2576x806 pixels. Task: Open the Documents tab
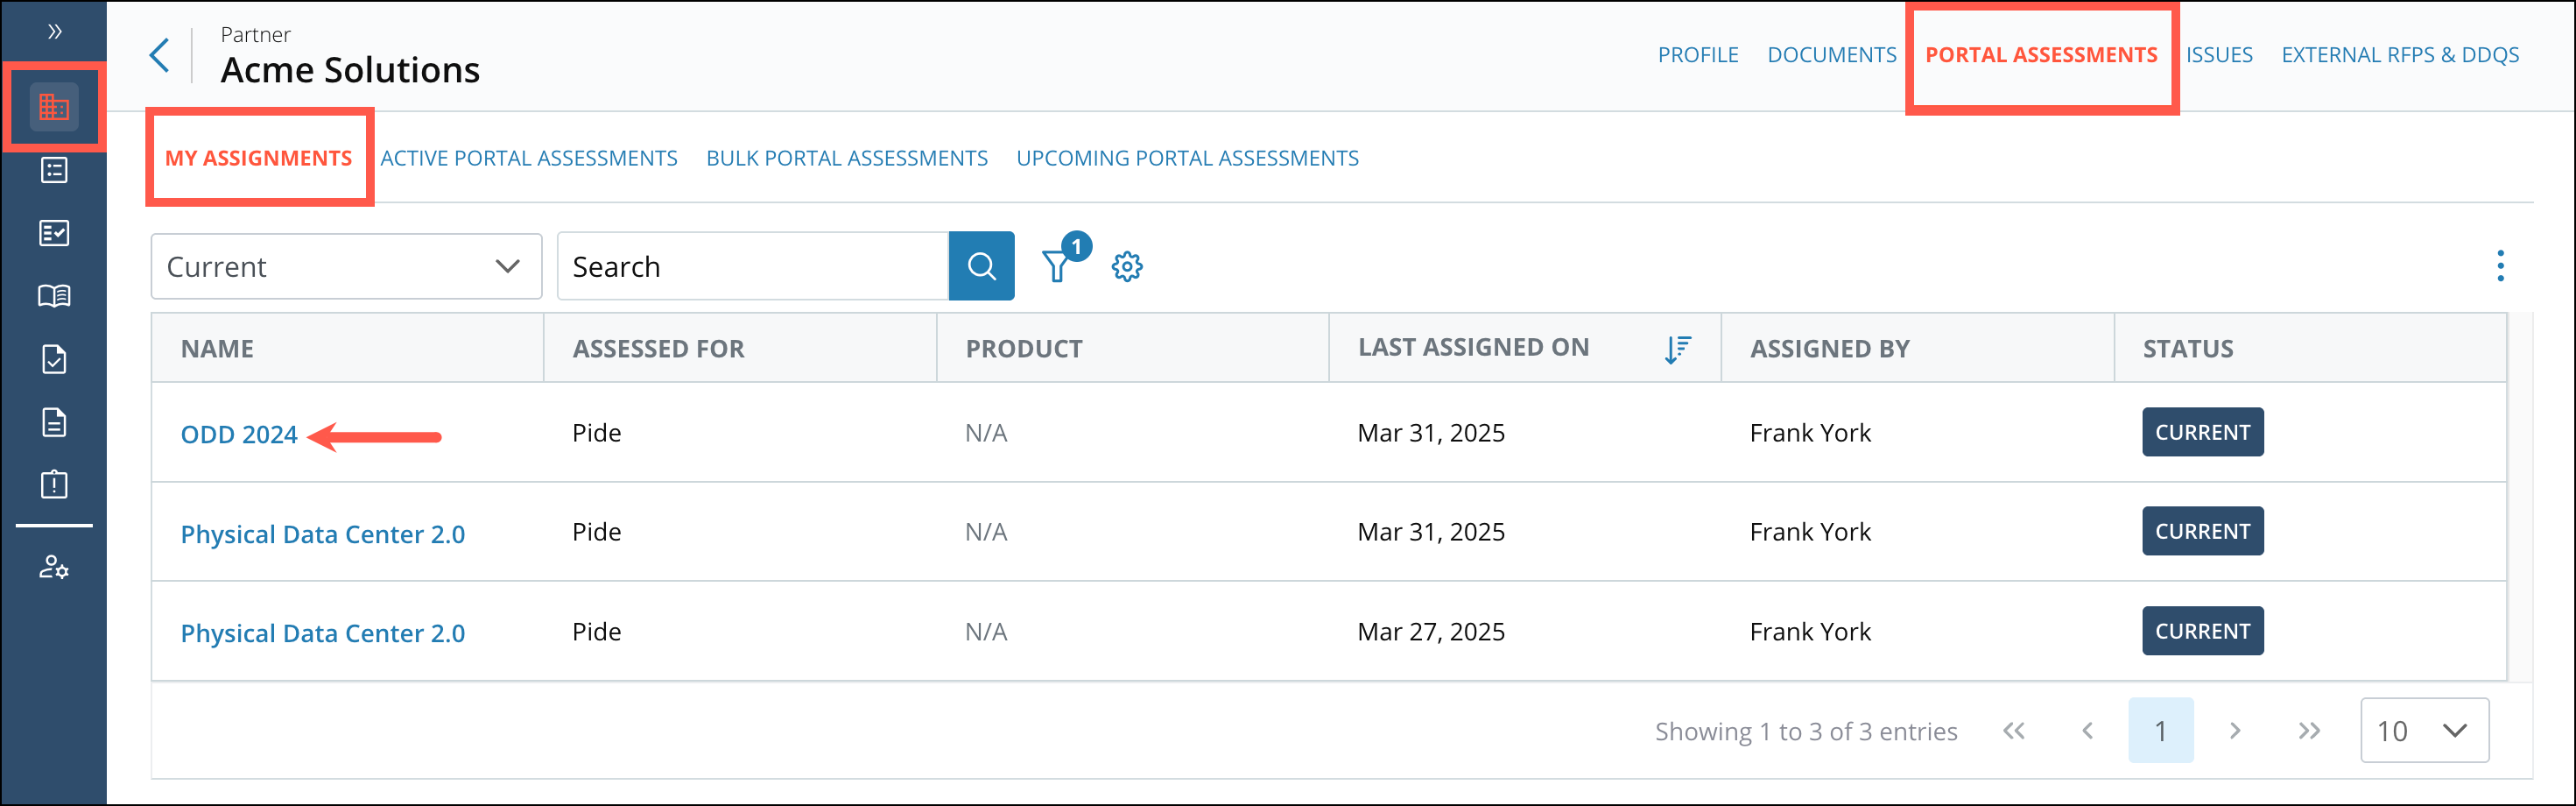coord(1831,55)
